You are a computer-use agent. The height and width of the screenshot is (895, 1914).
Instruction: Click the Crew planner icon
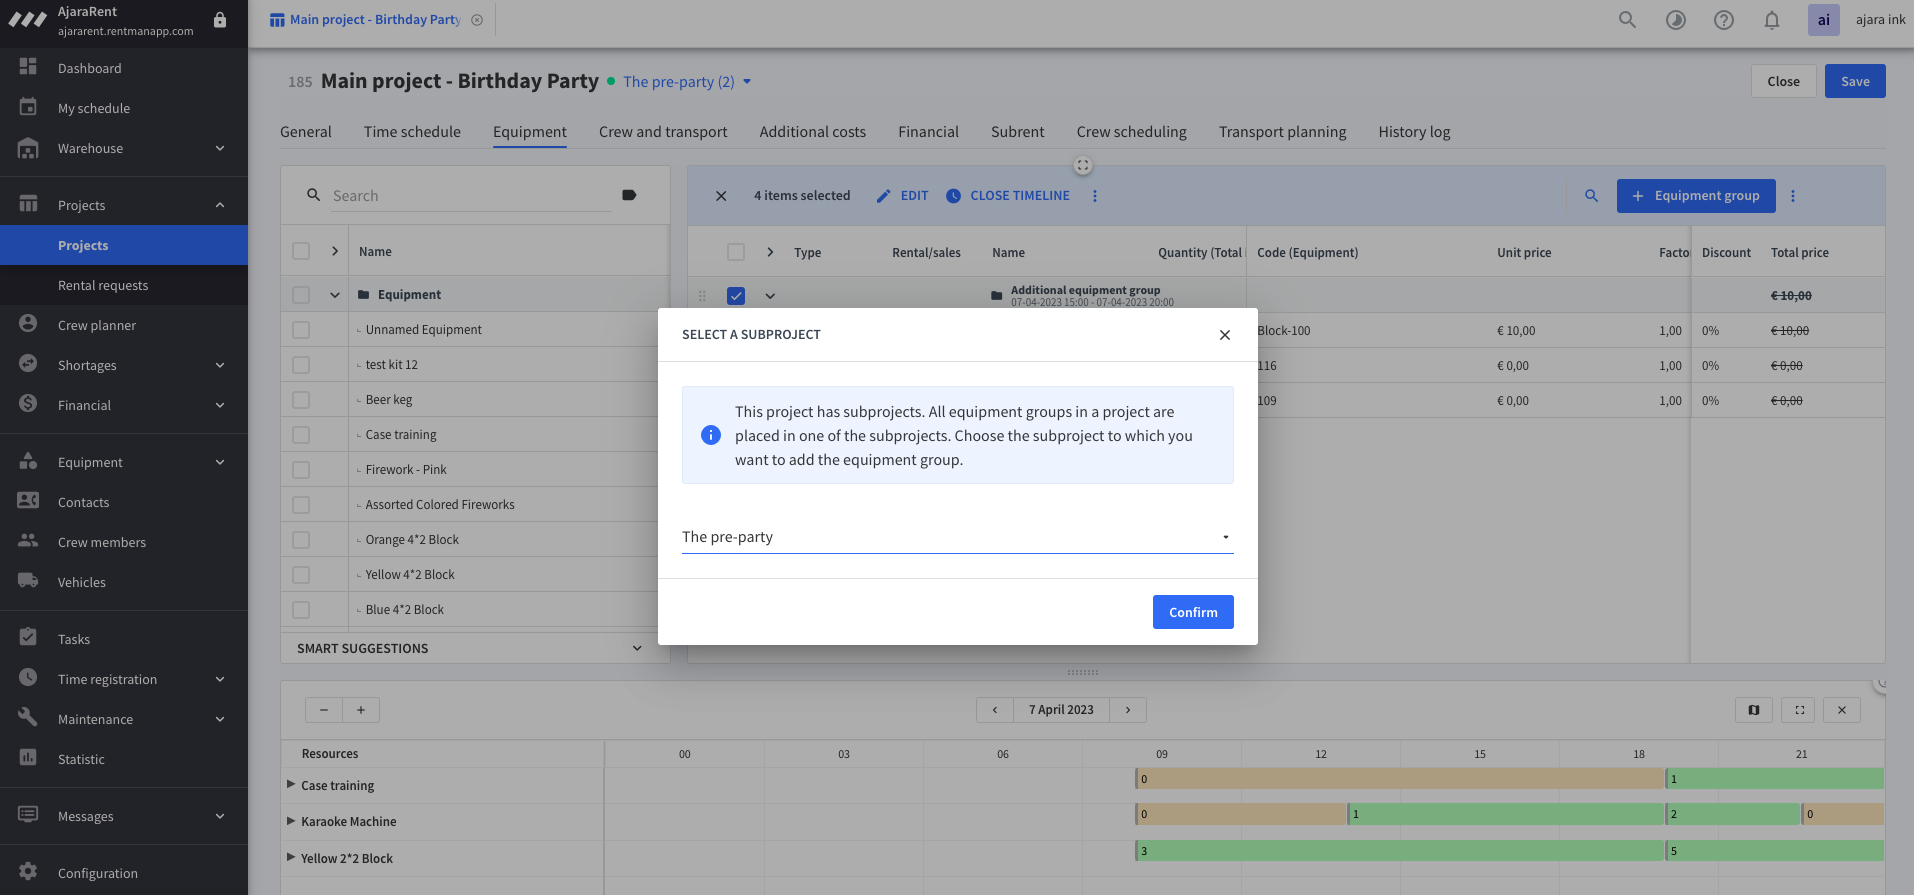[28, 324]
